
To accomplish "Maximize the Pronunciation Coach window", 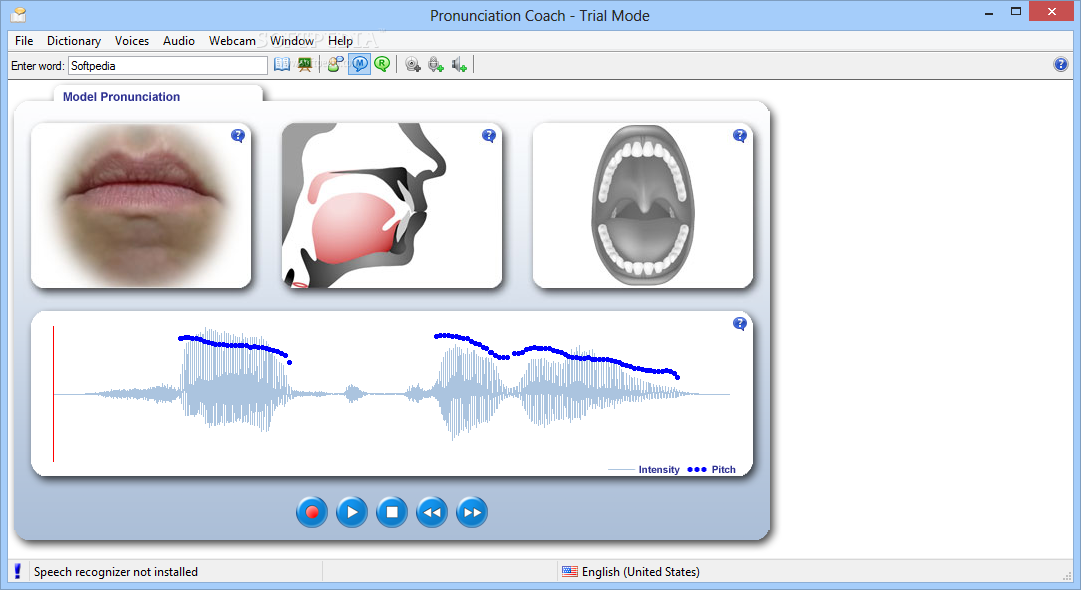I will pyautogui.click(x=1016, y=12).
